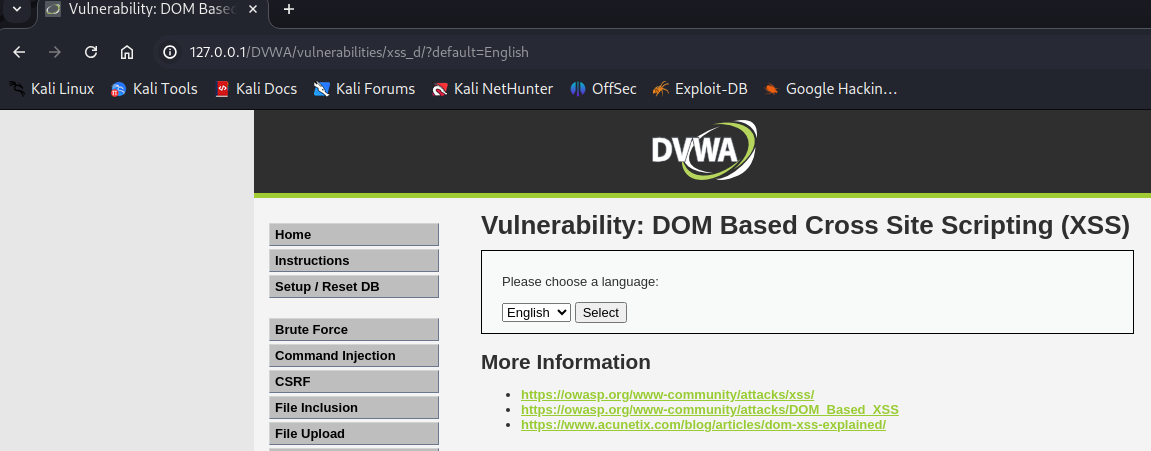Expand the English language dropdown
Viewport: 1151px width, 451px height.
pos(536,312)
